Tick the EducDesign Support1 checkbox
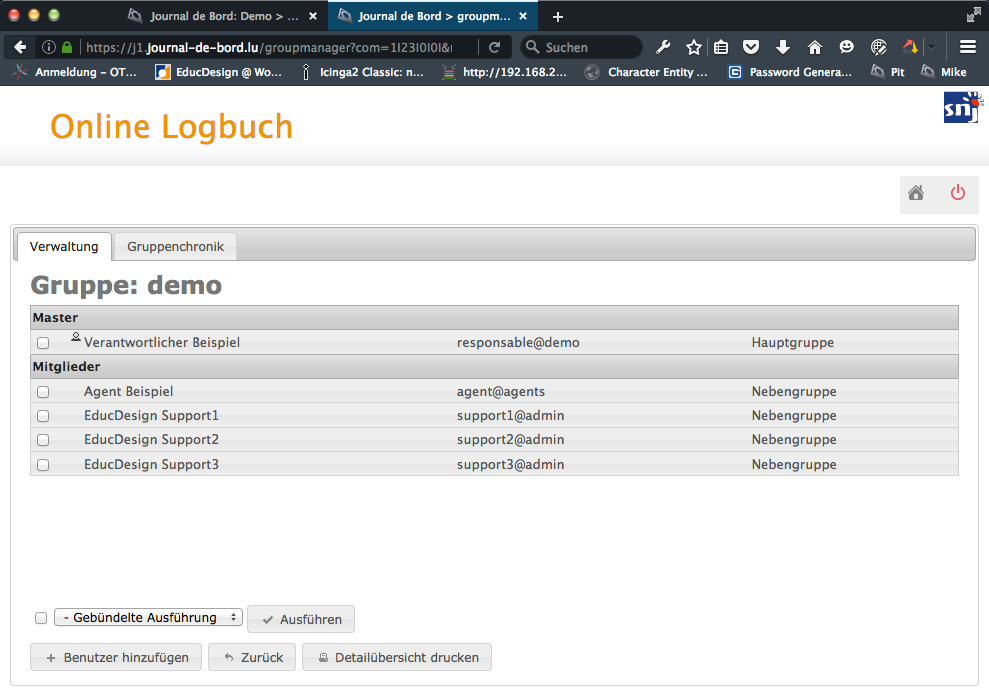 43,416
